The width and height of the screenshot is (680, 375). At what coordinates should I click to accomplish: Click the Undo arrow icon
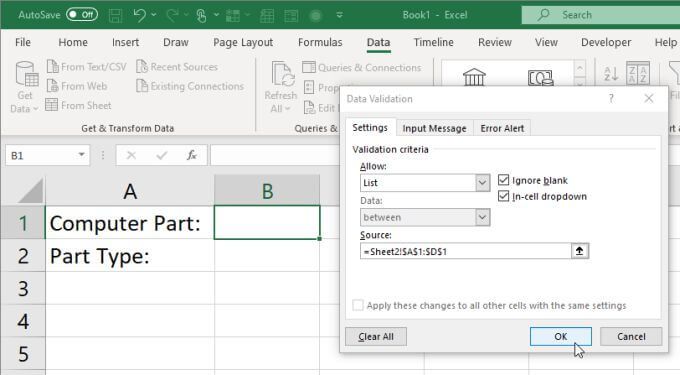pos(140,16)
